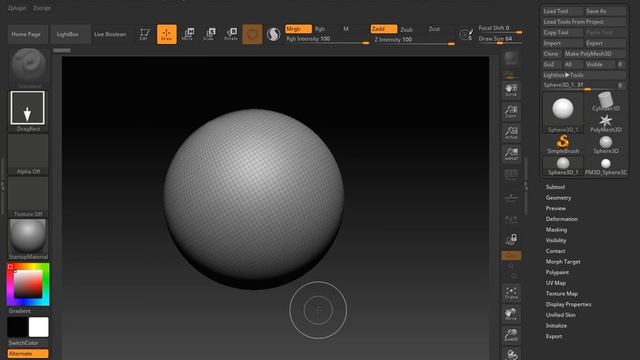
Task: Open the Zplugin menu
Action: pos(17,8)
